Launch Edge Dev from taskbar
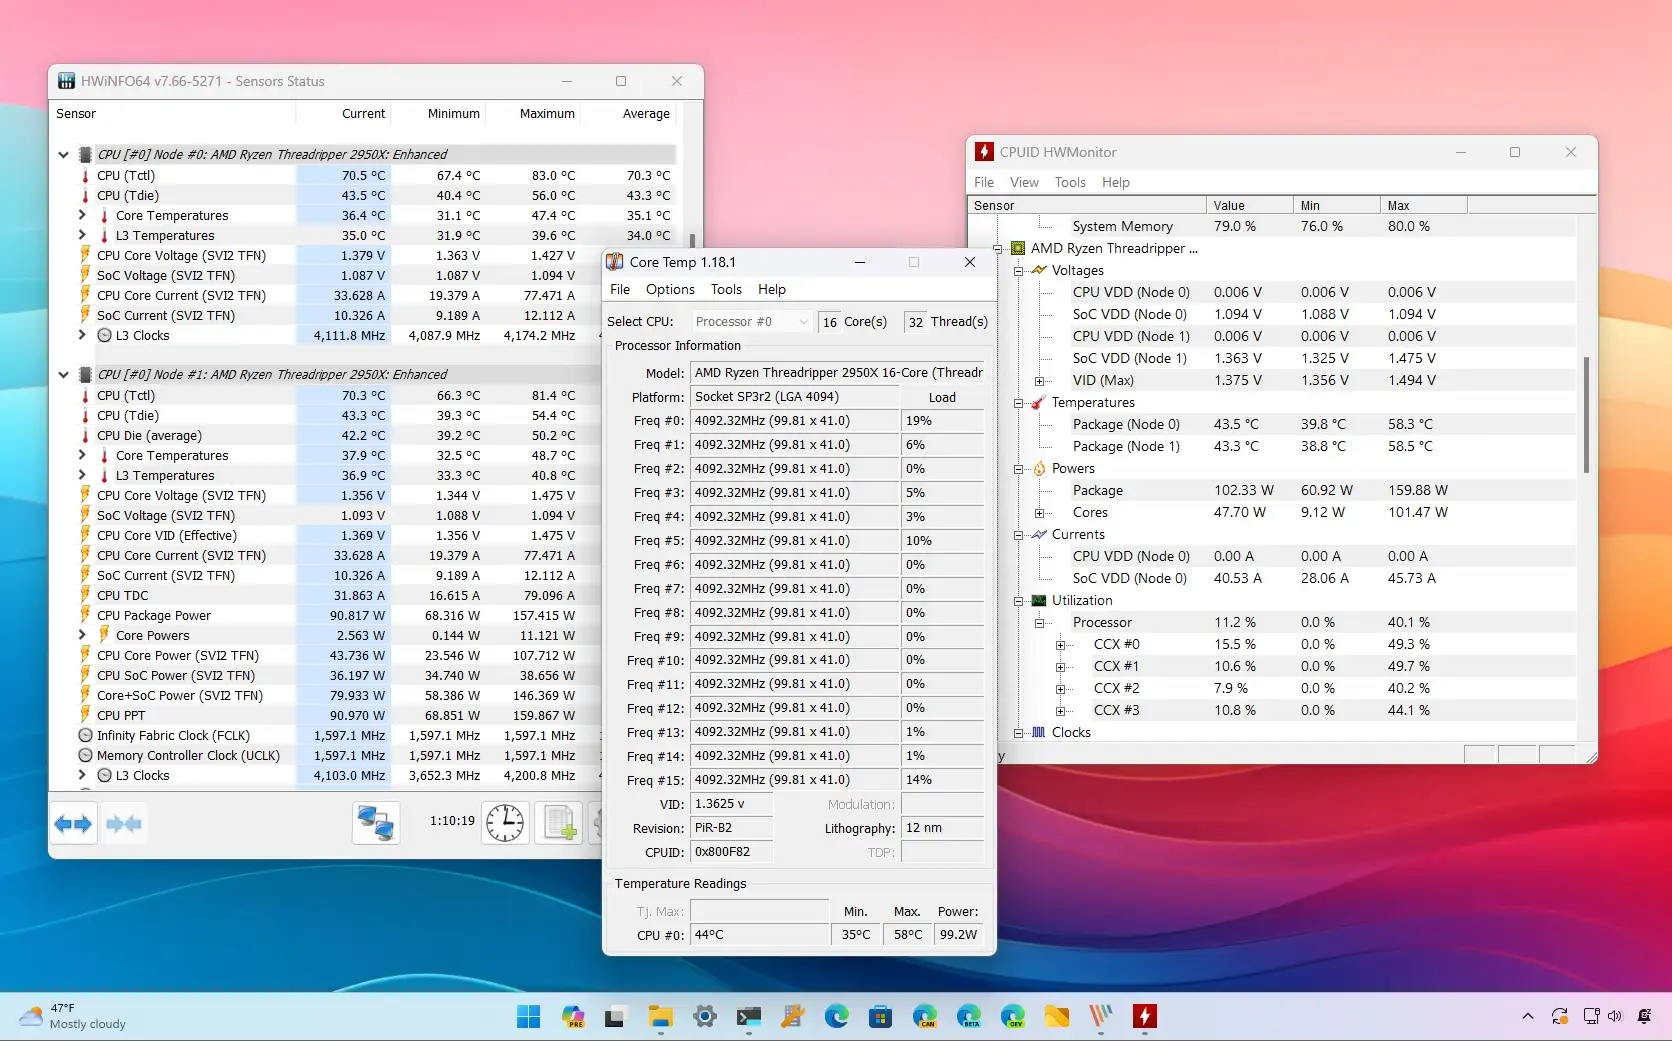Image resolution: width=1672 pixels, height=1041 pixels. click(1013, 1017)
